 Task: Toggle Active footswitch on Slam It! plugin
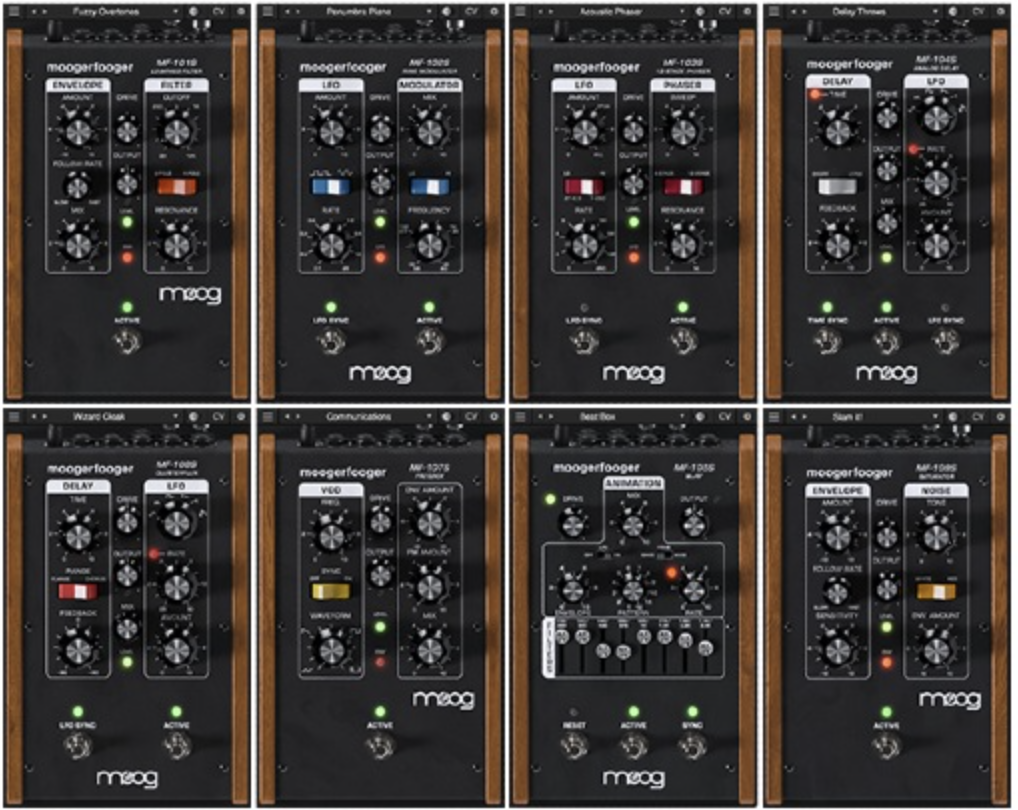tap(886, 746)
